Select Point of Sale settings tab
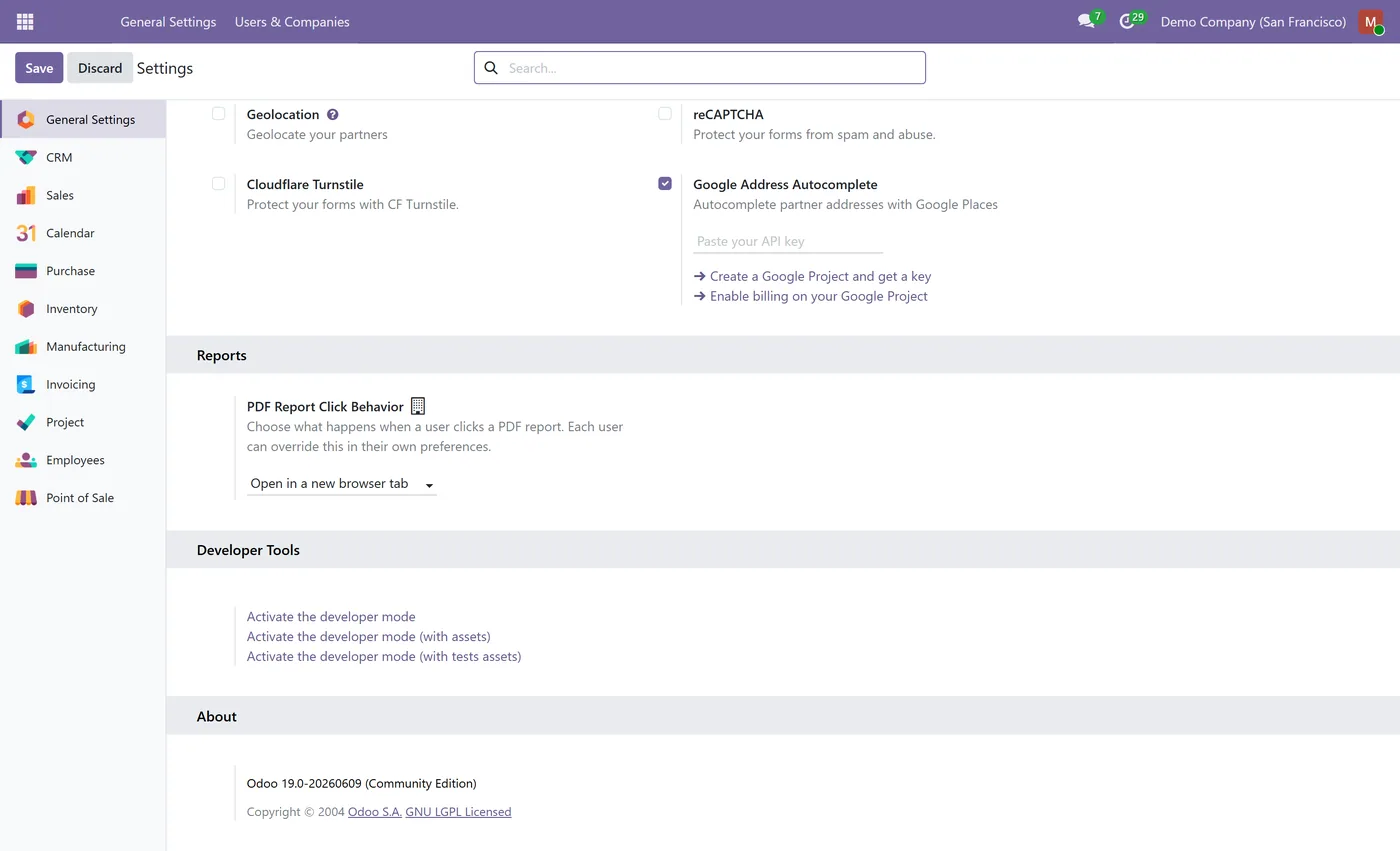Image resolution: width=1400 pixels, height=851 pixels. pos(83,498)
